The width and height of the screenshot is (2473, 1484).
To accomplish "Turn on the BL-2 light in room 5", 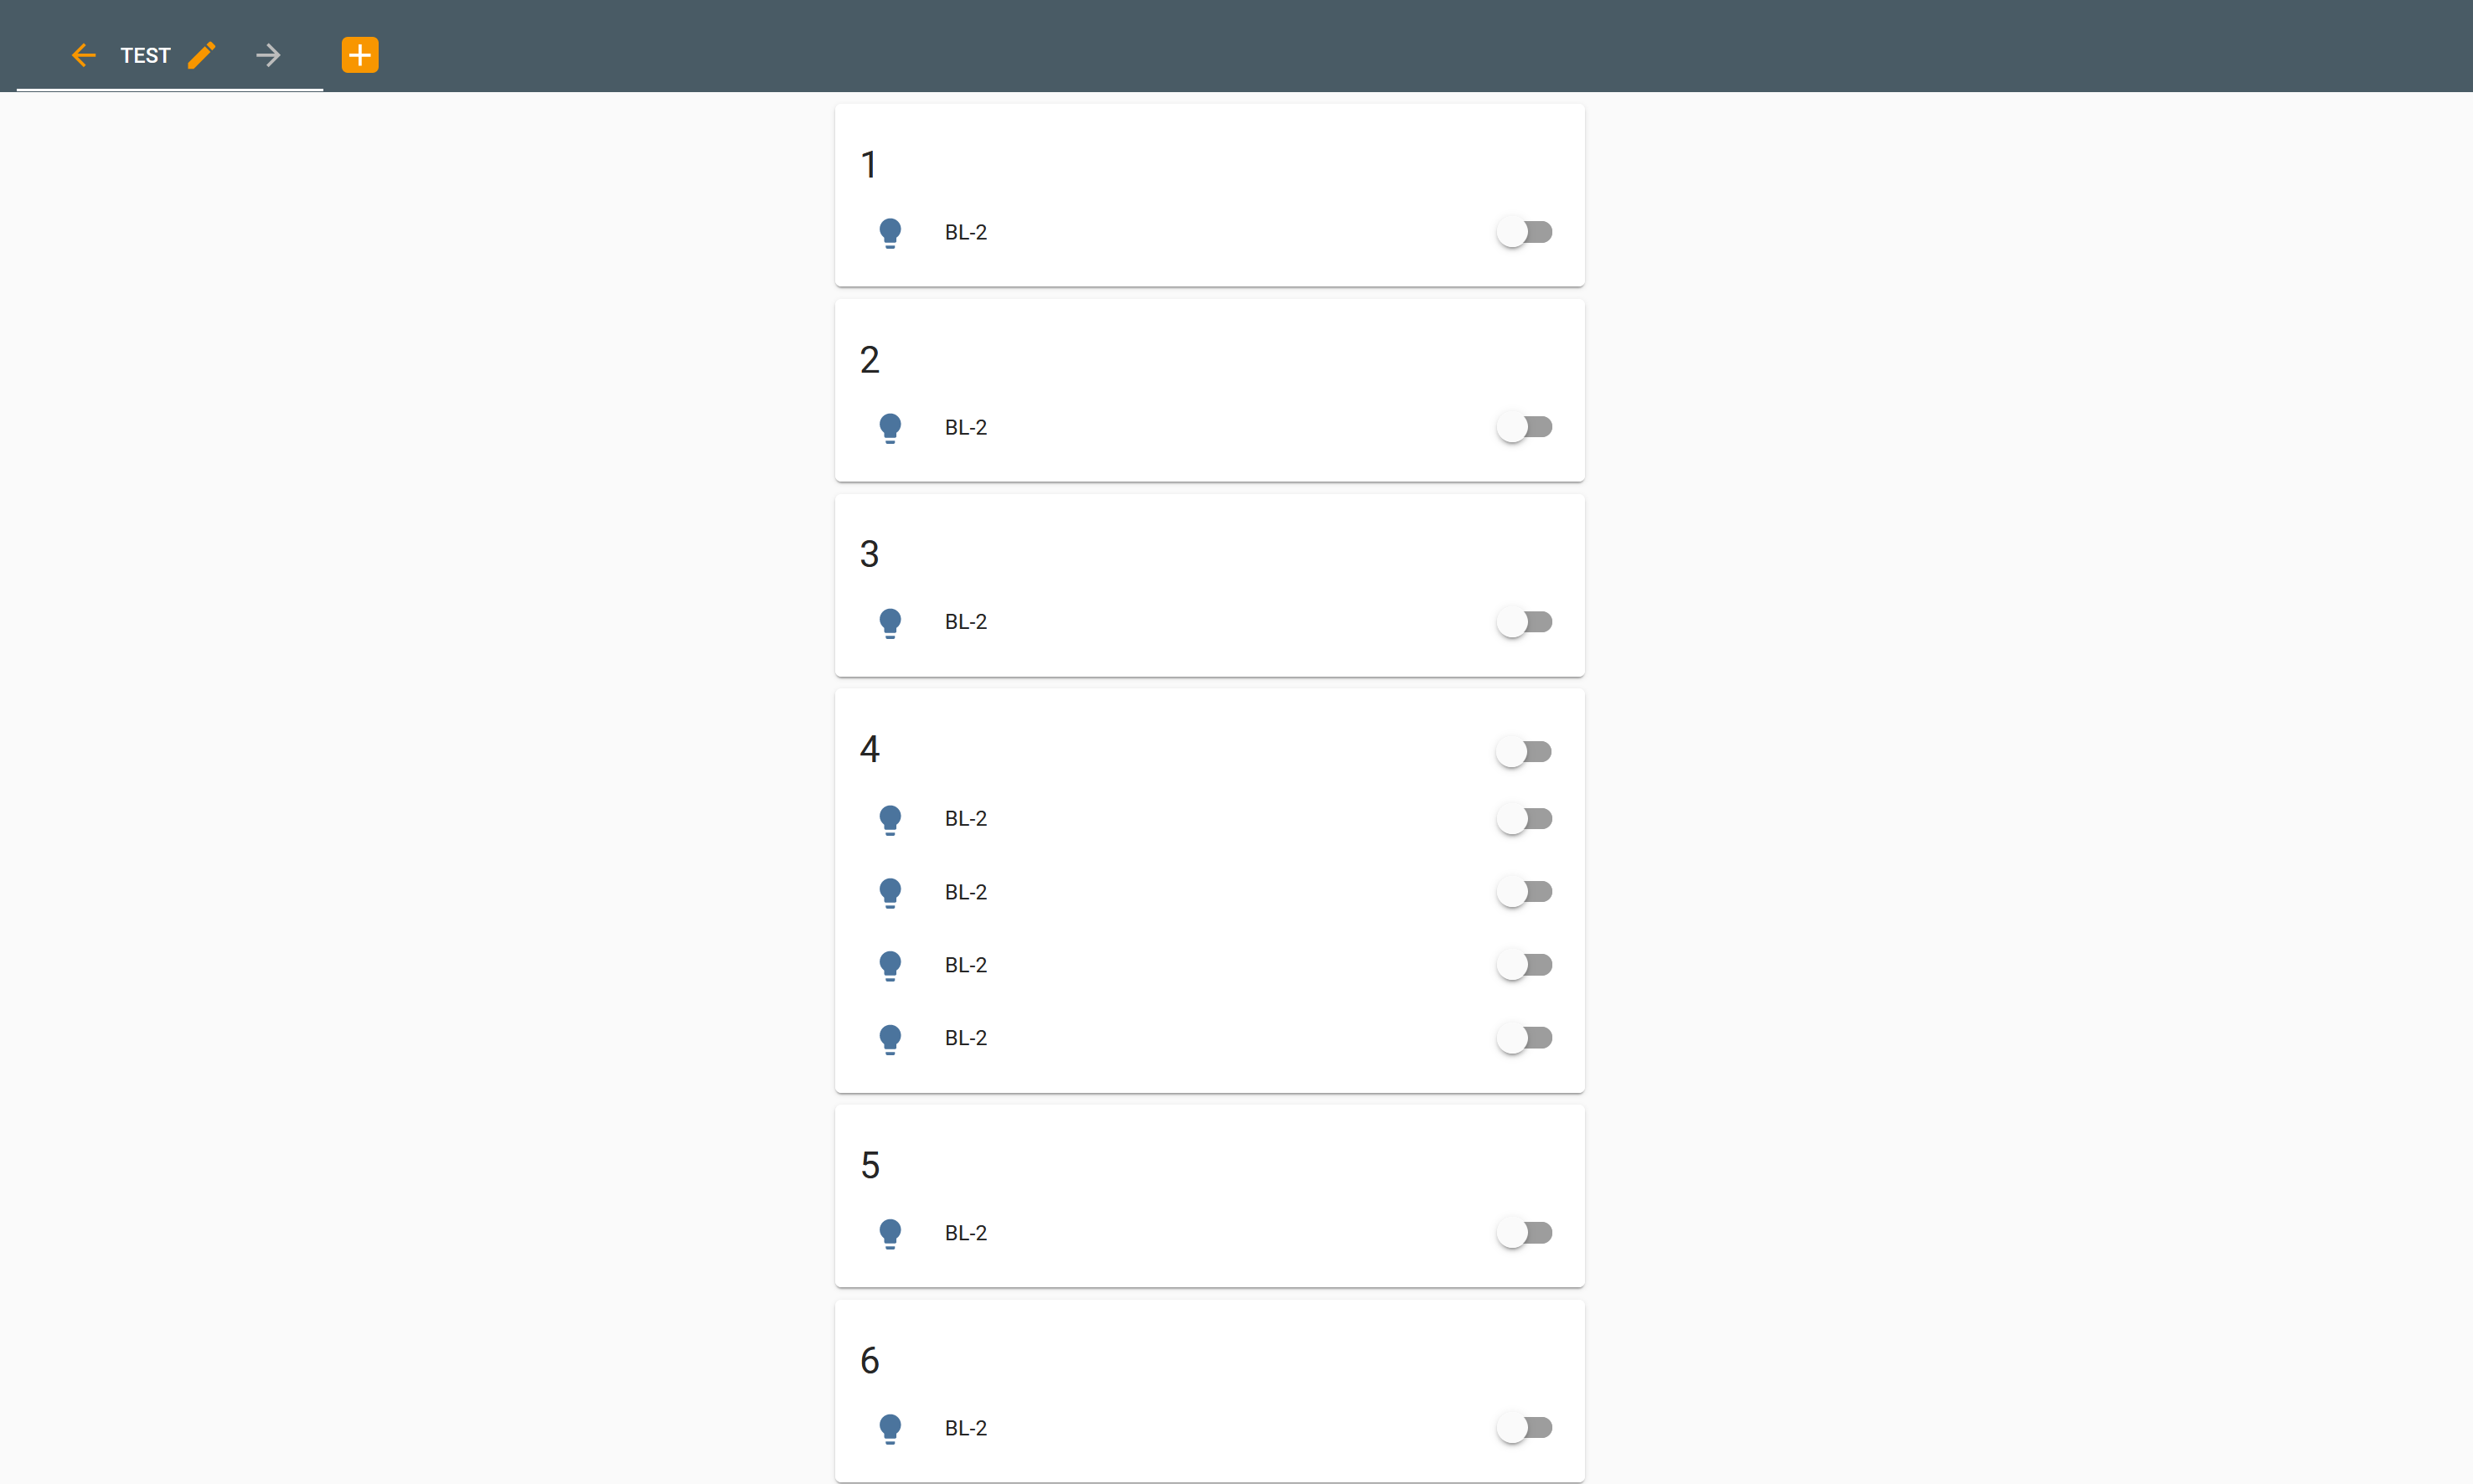I will [x=1524, y=1233].
